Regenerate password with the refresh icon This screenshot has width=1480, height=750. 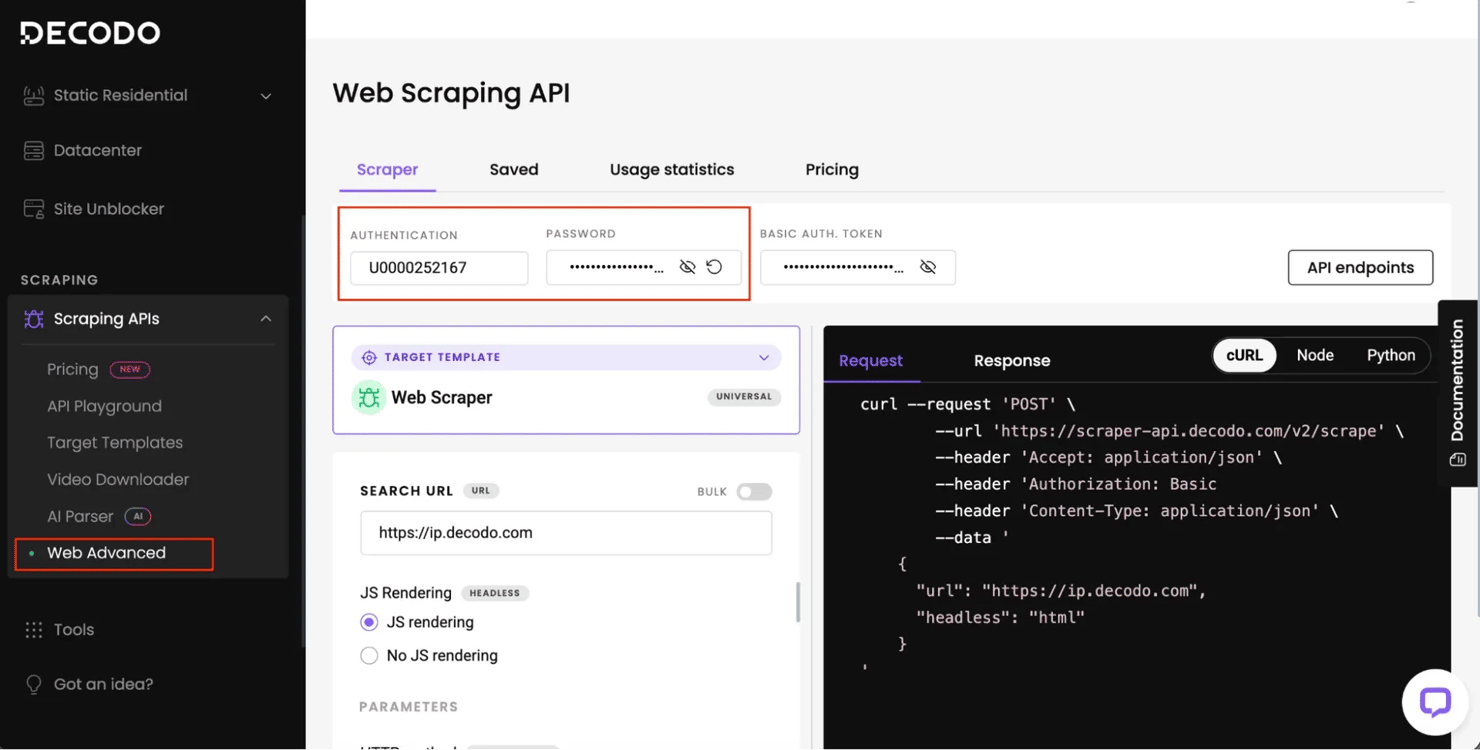714,267
